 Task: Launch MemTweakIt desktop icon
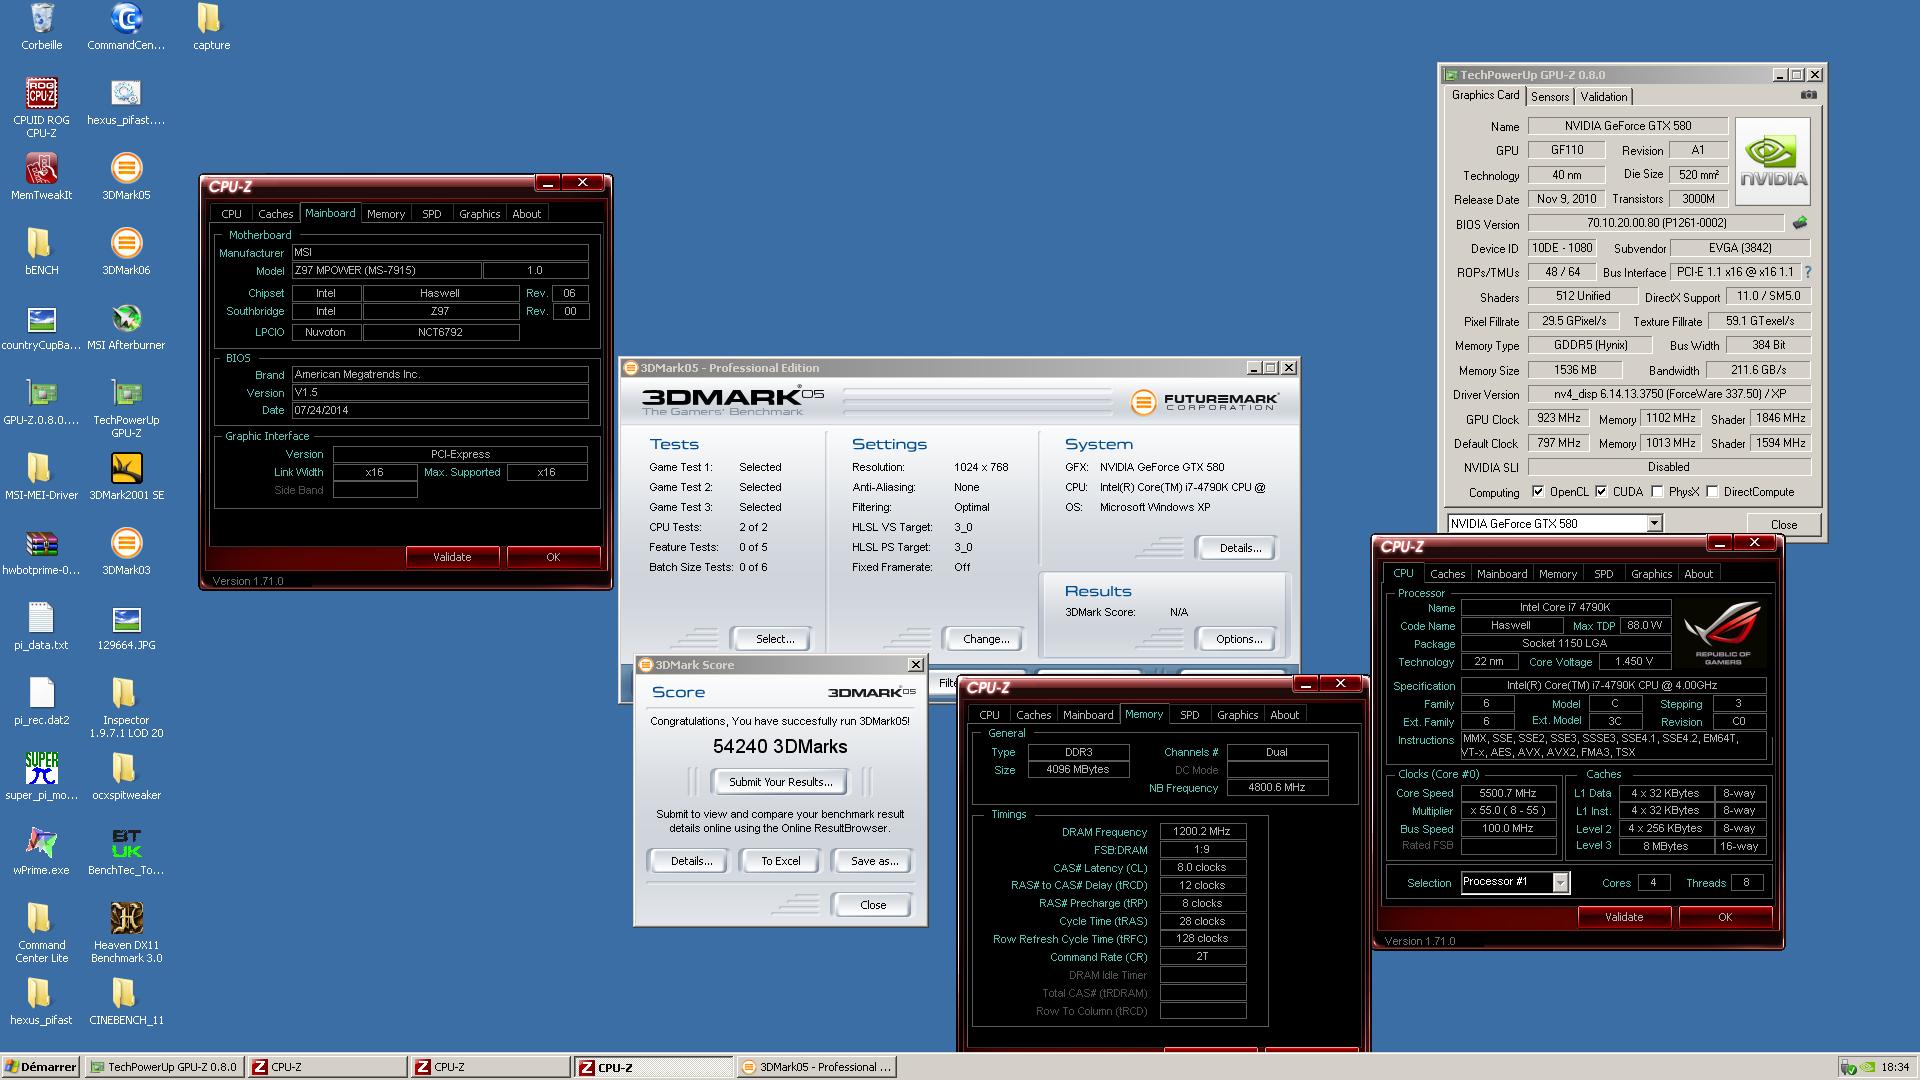[42, 169]
